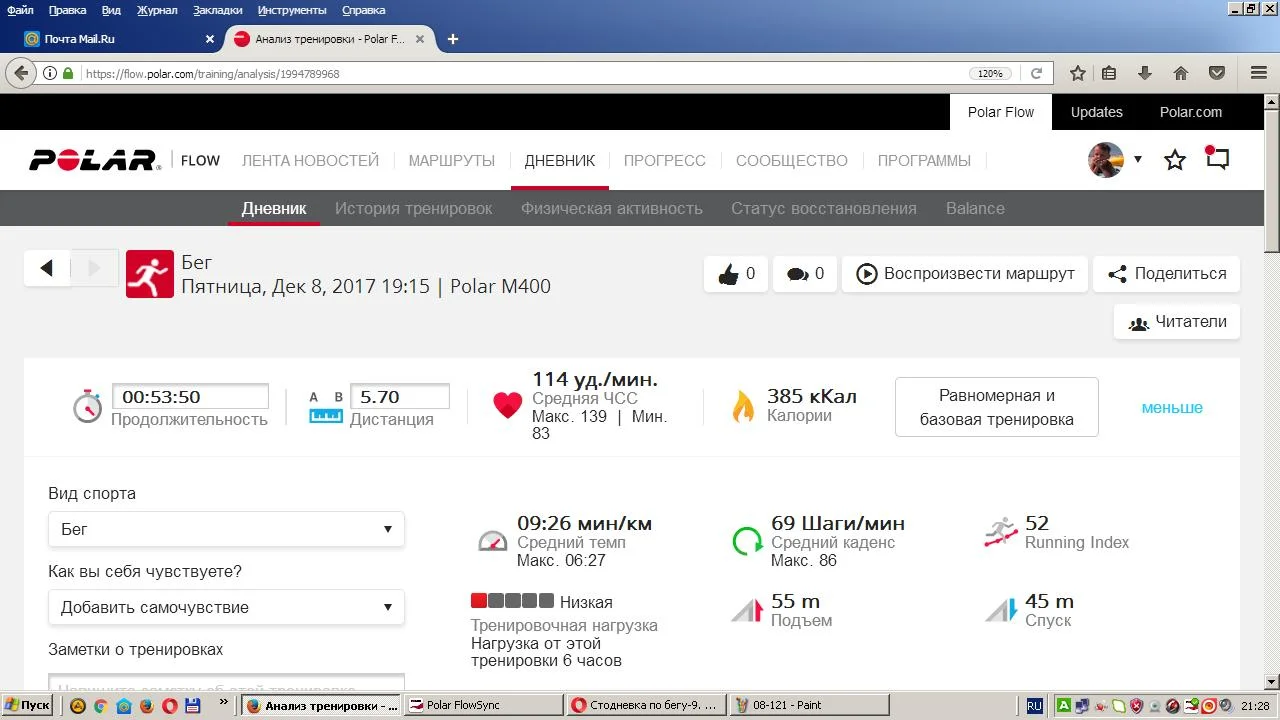Show the bookmarks library icon in toolbar
1280x720 pixels.
pyautogui.click(x=1109, y=73)
